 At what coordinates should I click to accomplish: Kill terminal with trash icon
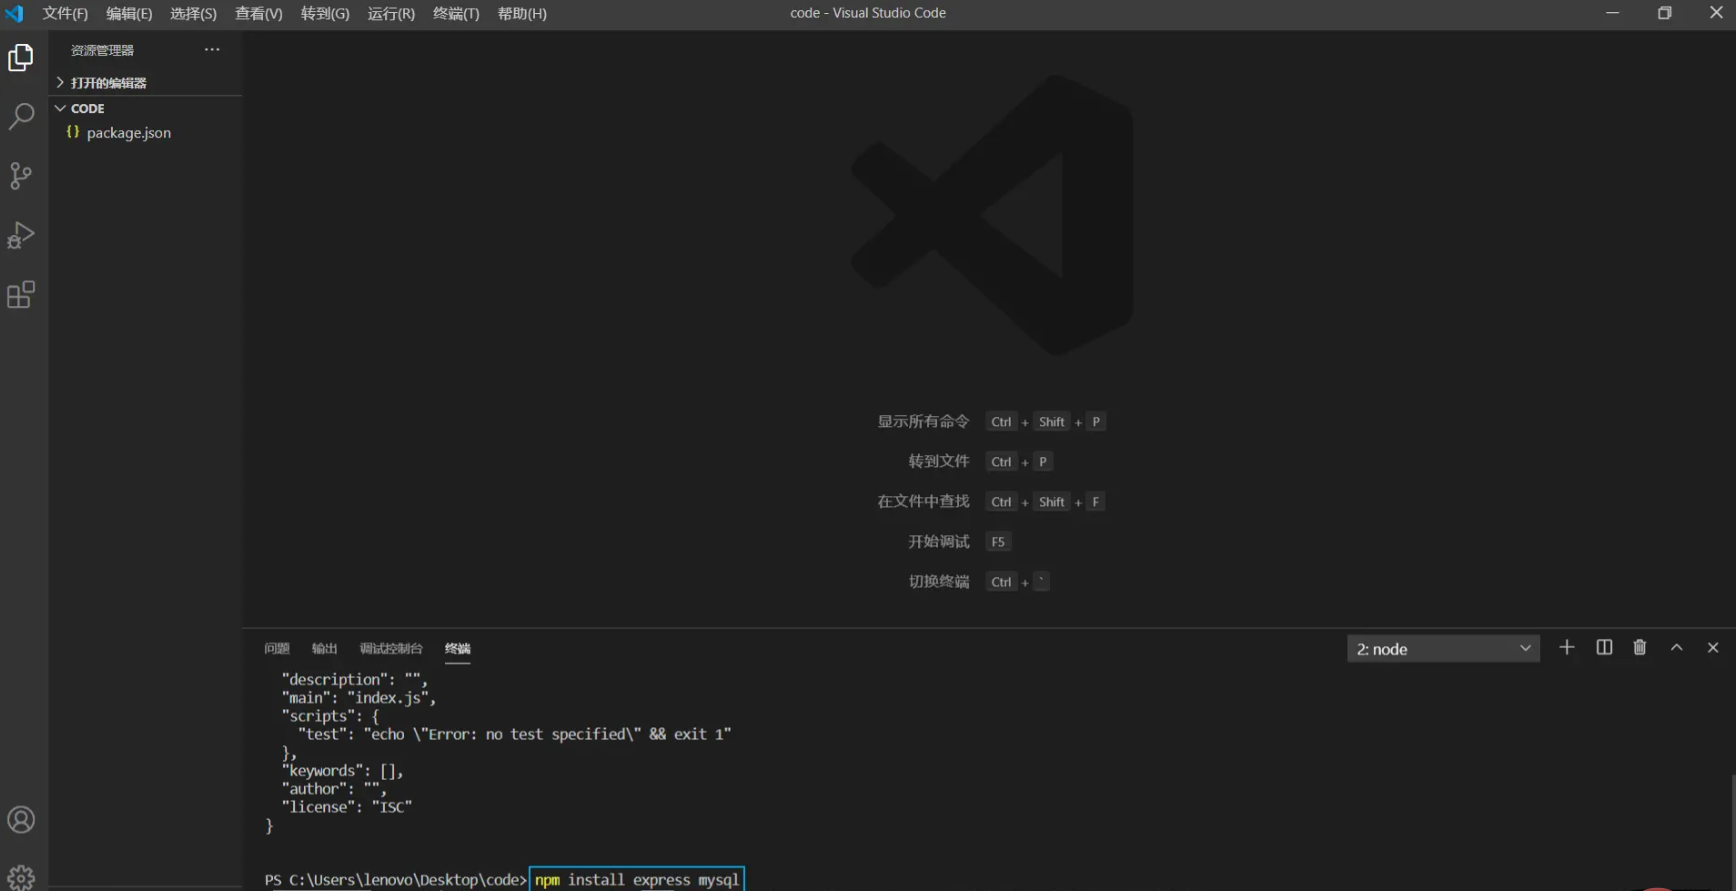click(x=1640, y=648)
